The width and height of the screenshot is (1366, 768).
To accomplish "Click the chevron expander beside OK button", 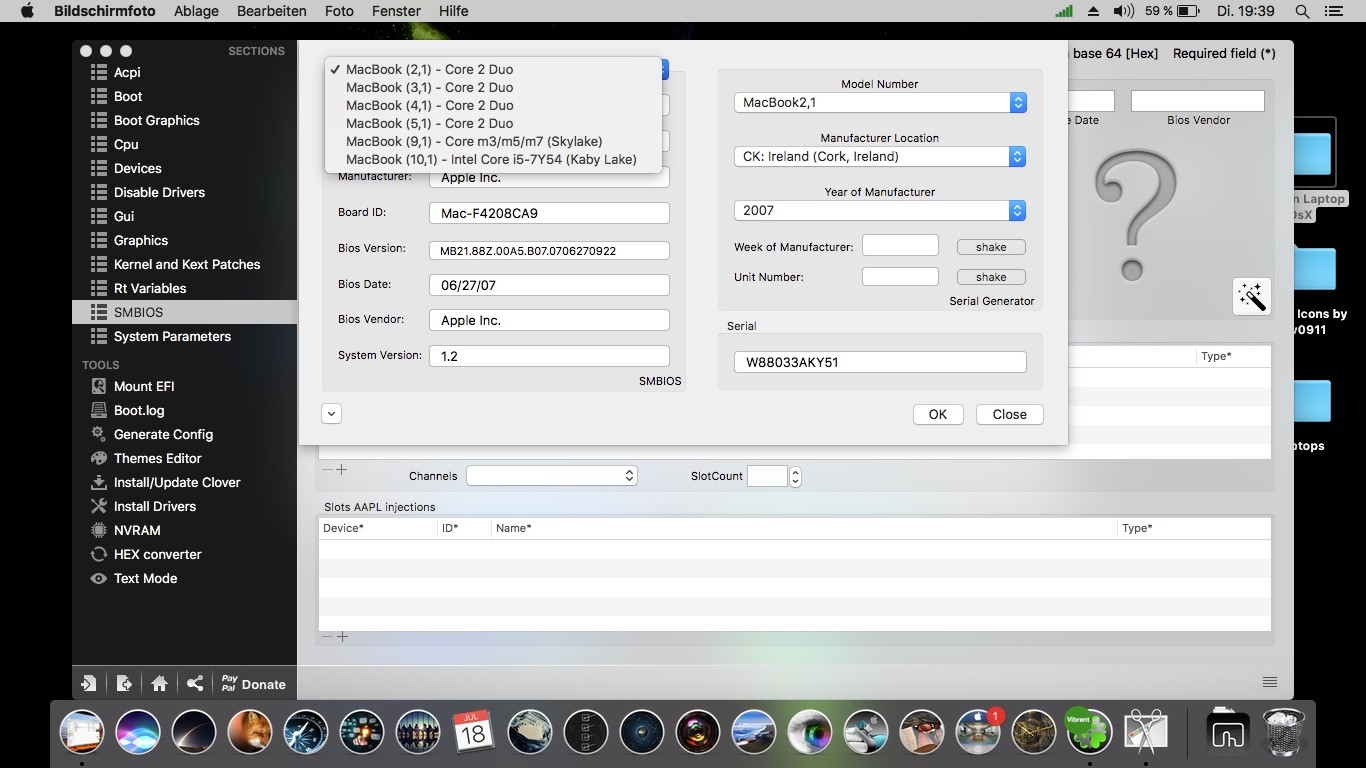I will [x=331, y=414].
